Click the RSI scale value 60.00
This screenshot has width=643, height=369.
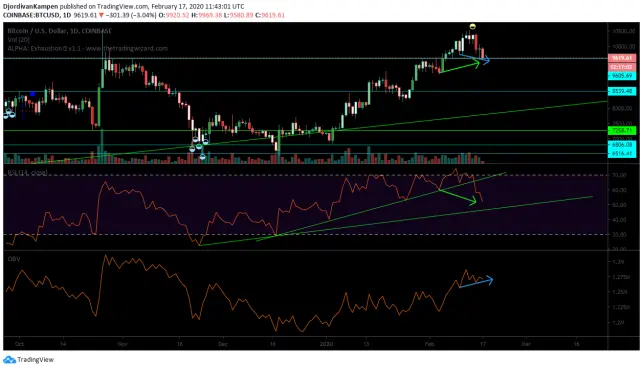619,190
